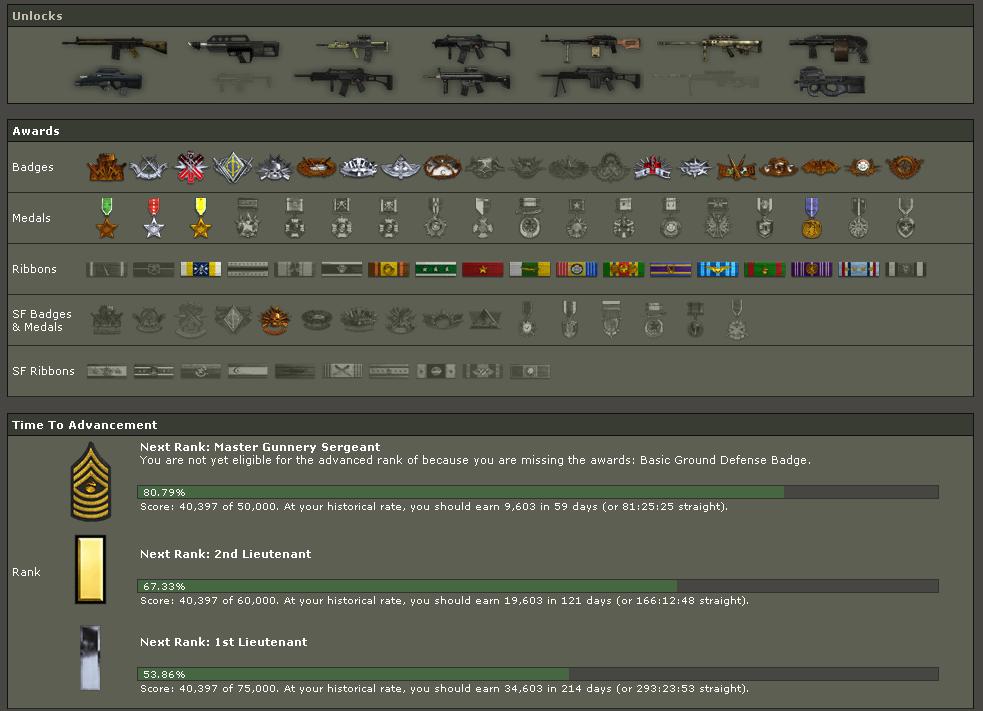Select the bronze oval tank badge

coord(317,167)
